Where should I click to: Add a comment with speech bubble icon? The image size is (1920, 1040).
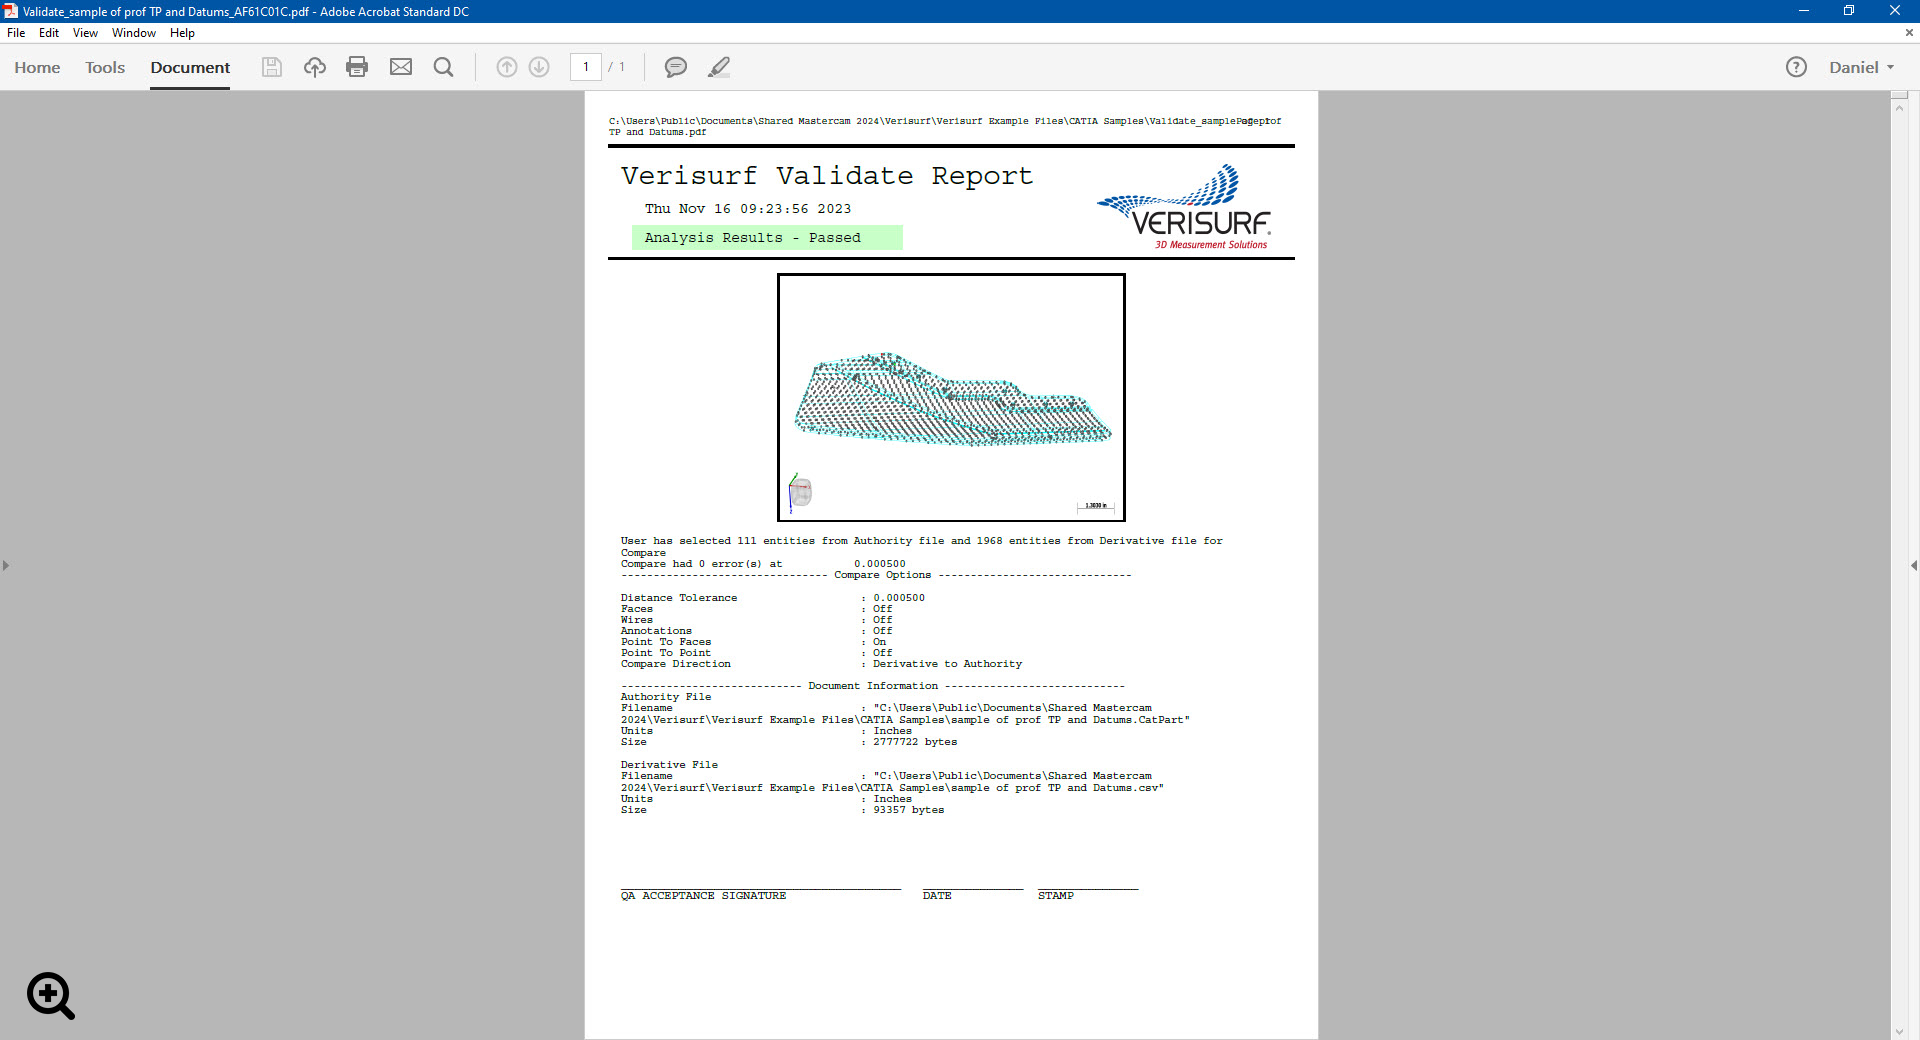[x=676, y=67]
